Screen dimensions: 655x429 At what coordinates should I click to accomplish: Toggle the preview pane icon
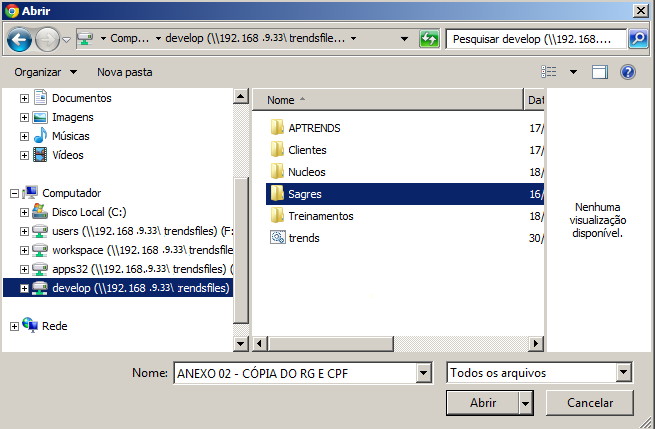click(600, 72)
